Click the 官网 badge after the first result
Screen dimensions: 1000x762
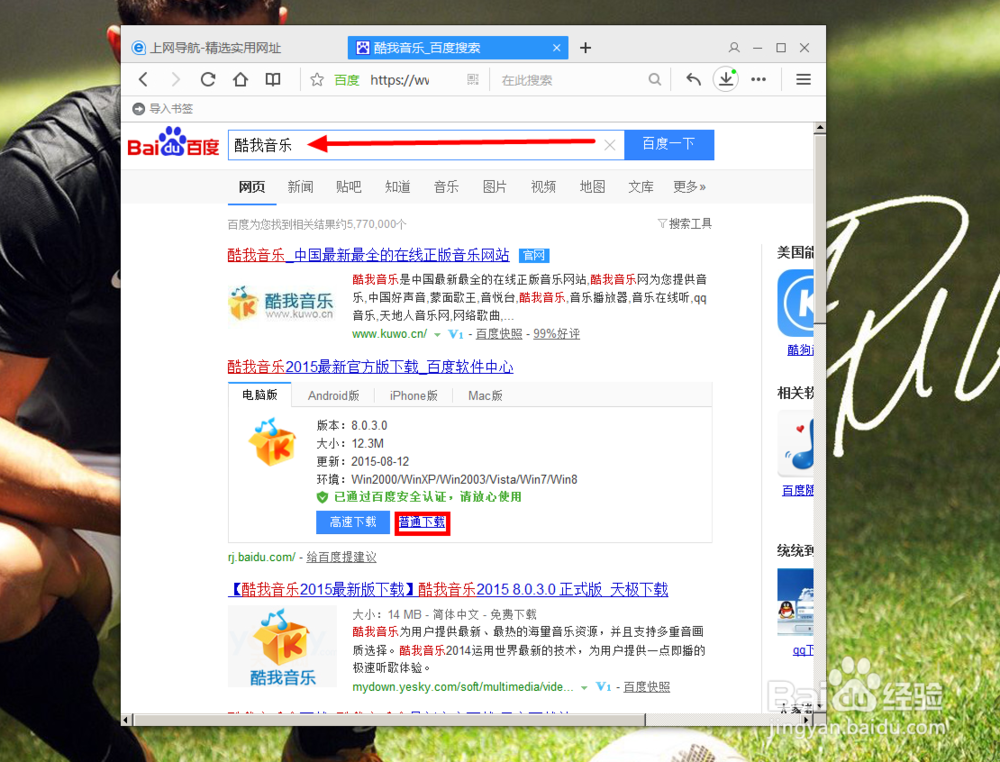tap(534, 256)
